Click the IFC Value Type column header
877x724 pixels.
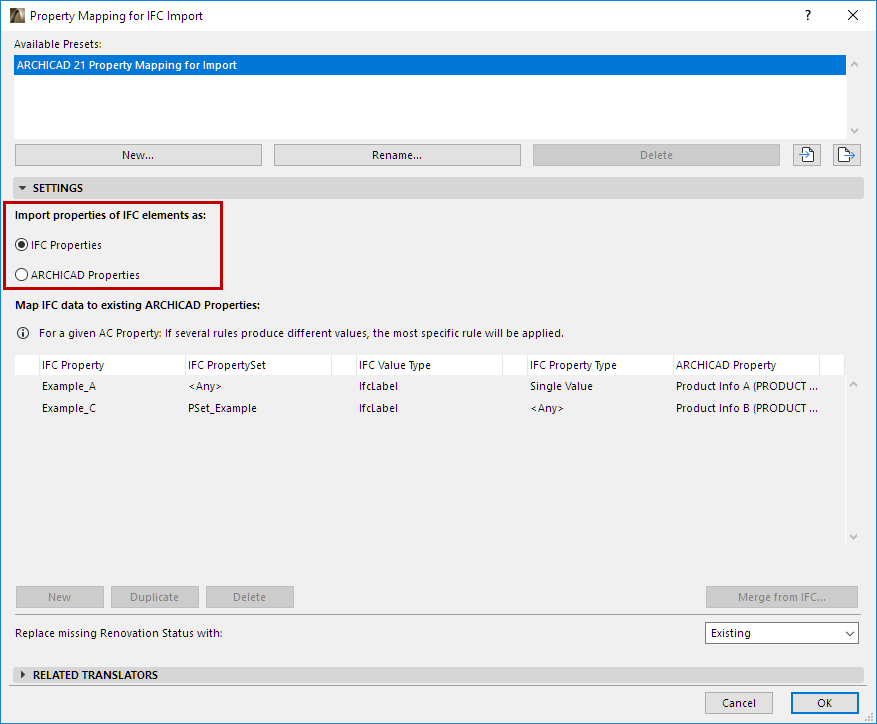(x=429, y=365)
